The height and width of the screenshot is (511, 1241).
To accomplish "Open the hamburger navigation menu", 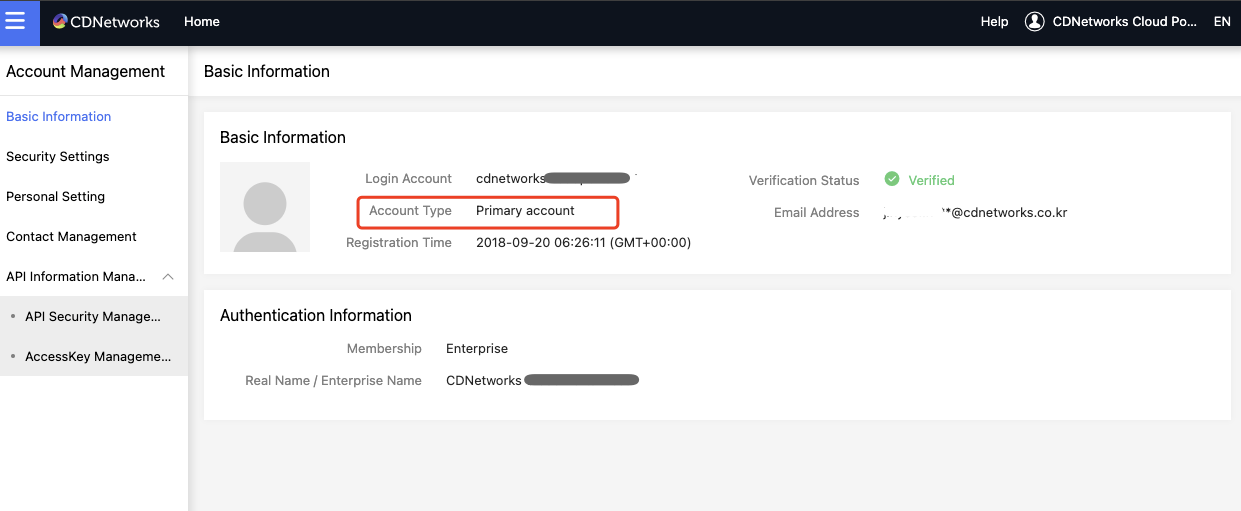I will point(15,22).
